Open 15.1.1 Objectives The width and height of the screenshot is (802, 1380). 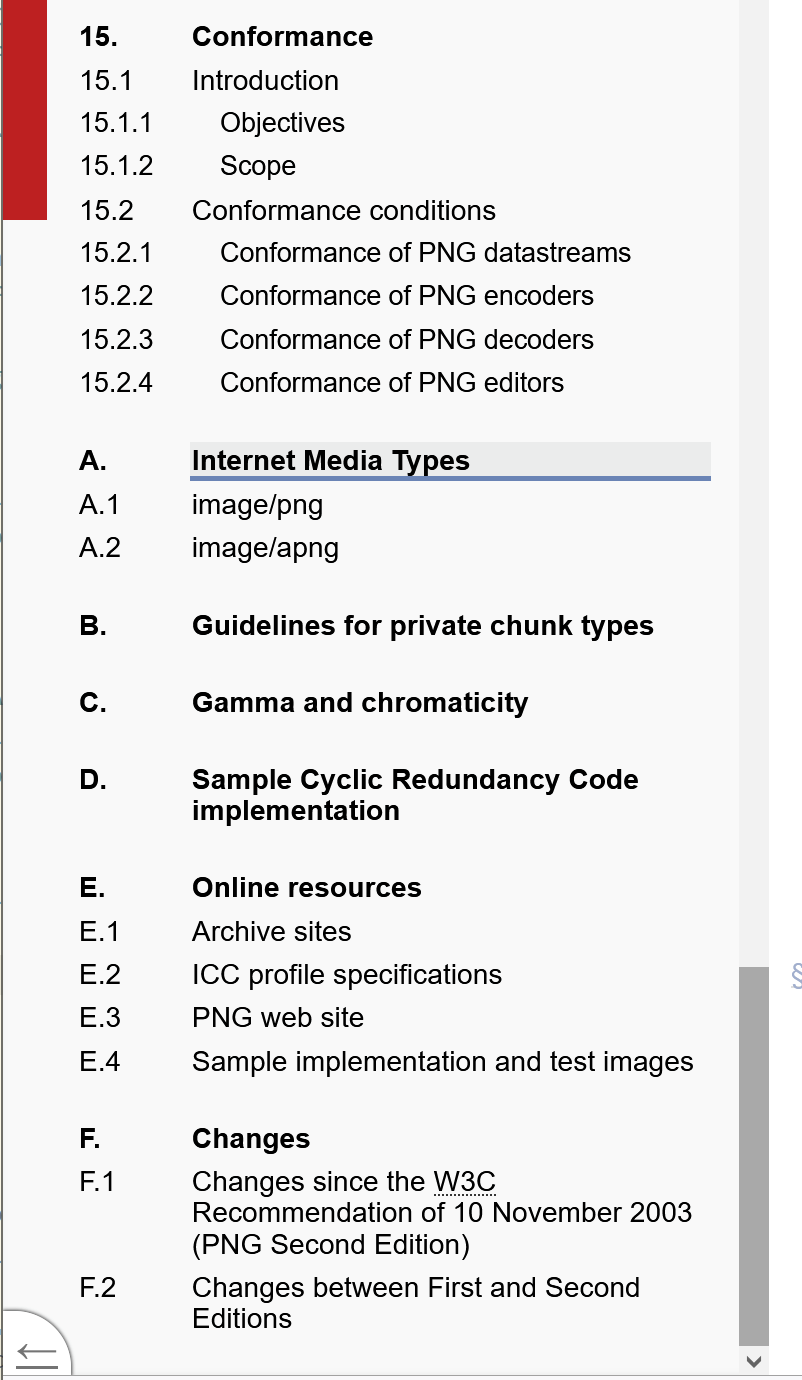click(282, 122)
